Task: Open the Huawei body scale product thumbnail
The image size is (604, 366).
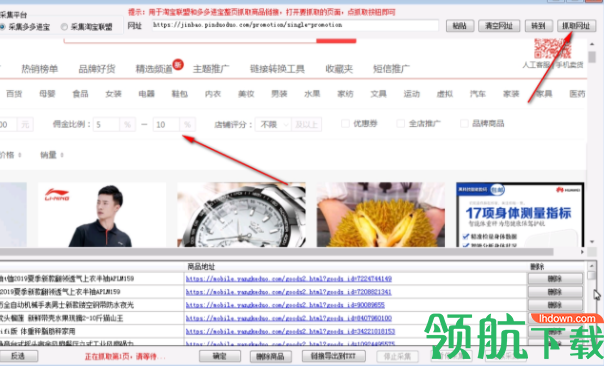Action: (x=520, y=215)
